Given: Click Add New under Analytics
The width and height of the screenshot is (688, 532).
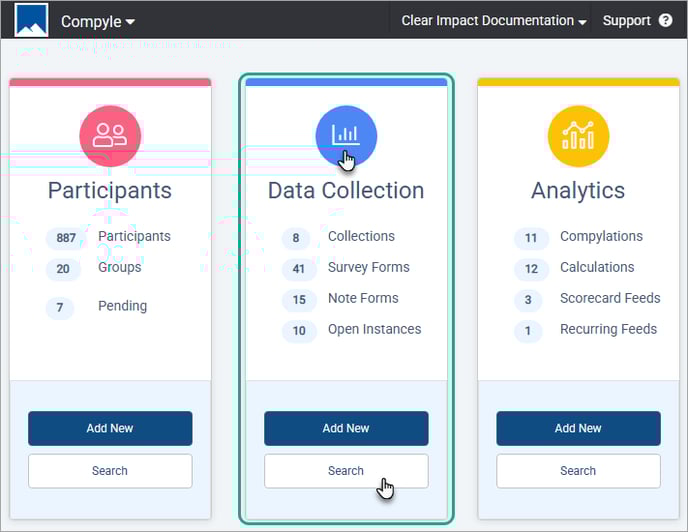Looking at the screenshot, I should click(x=578, y=428).
